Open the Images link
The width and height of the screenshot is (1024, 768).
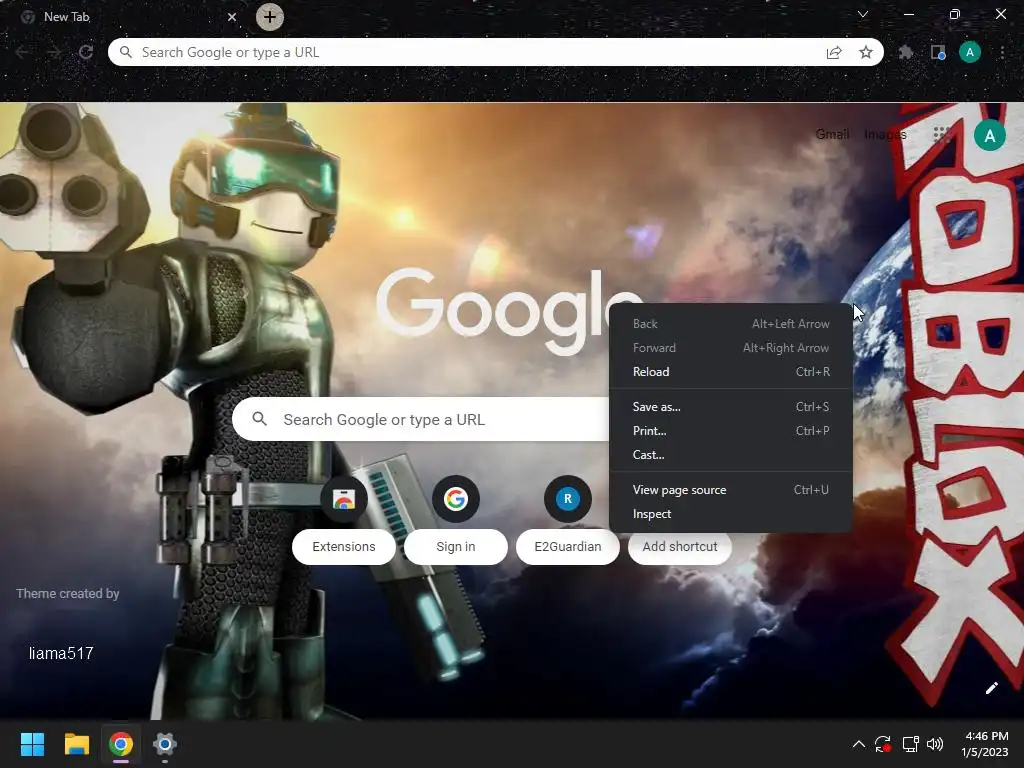pyautogui.click(x=885, y=134)
